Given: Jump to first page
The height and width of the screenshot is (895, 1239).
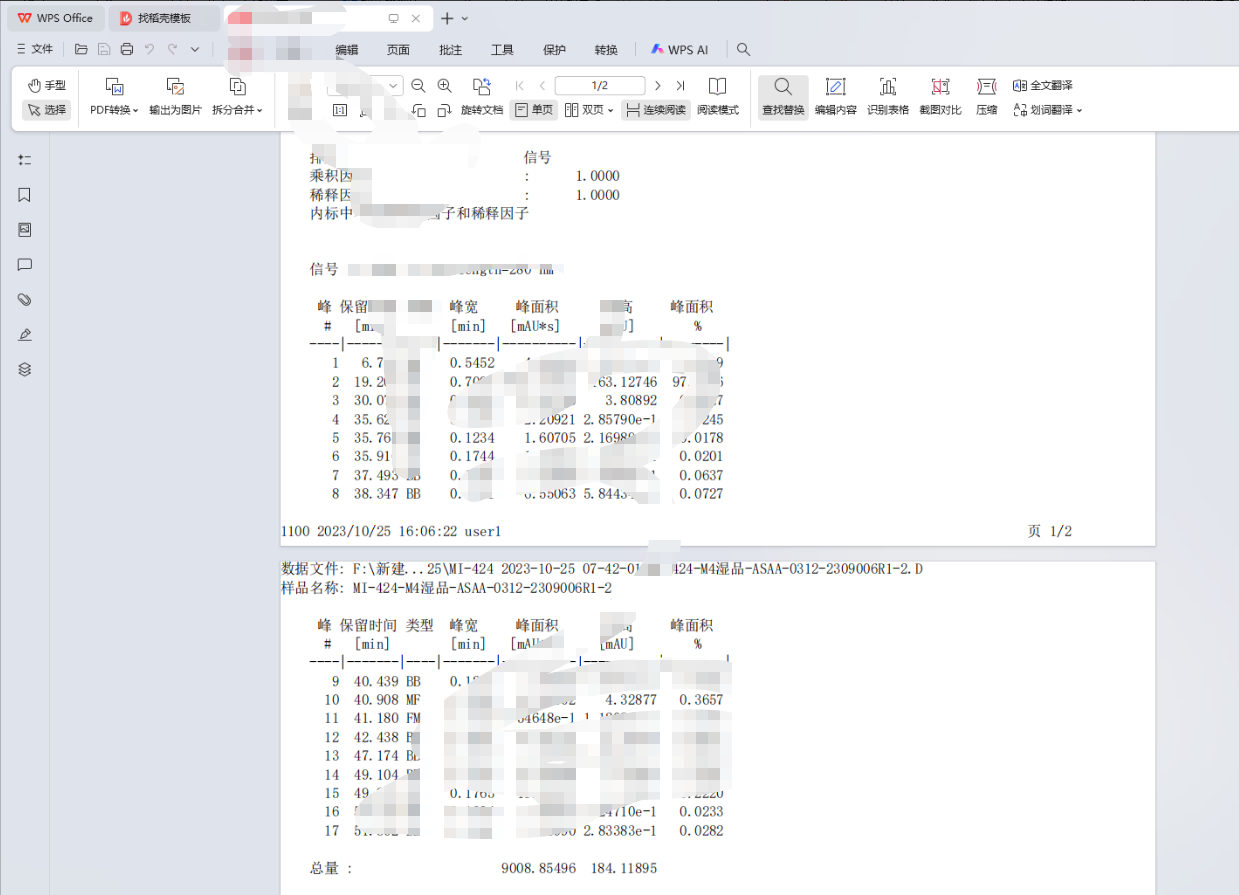Looking at the screenshot, I should [x=519, y=86].
